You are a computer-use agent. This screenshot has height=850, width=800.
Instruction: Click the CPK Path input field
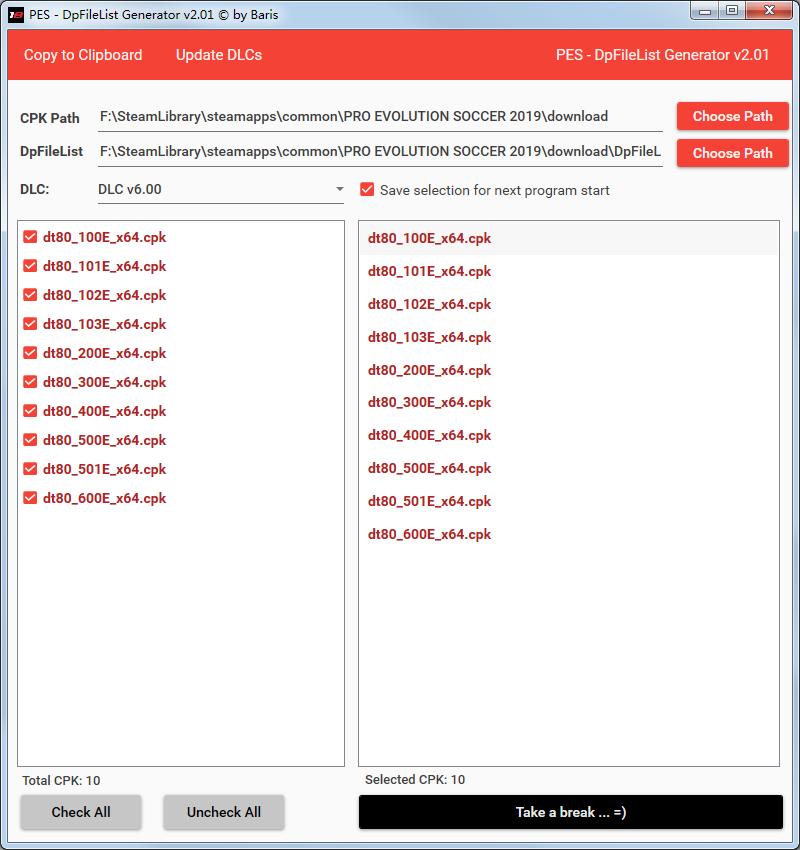(x=380, y=117)
